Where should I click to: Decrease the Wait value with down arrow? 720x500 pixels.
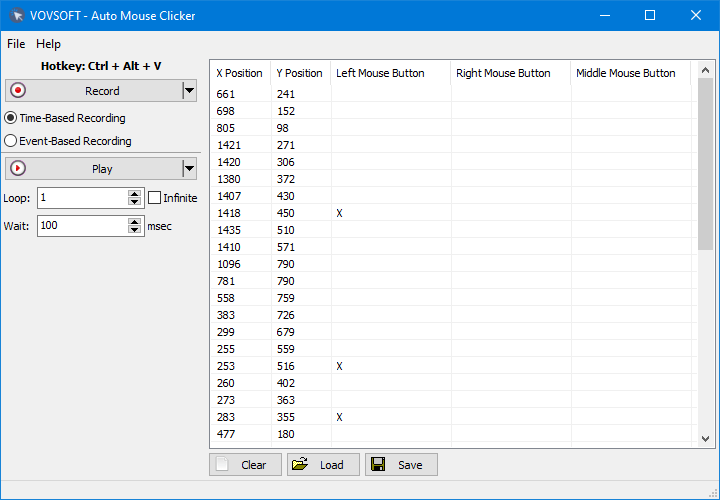coord(135,231)
